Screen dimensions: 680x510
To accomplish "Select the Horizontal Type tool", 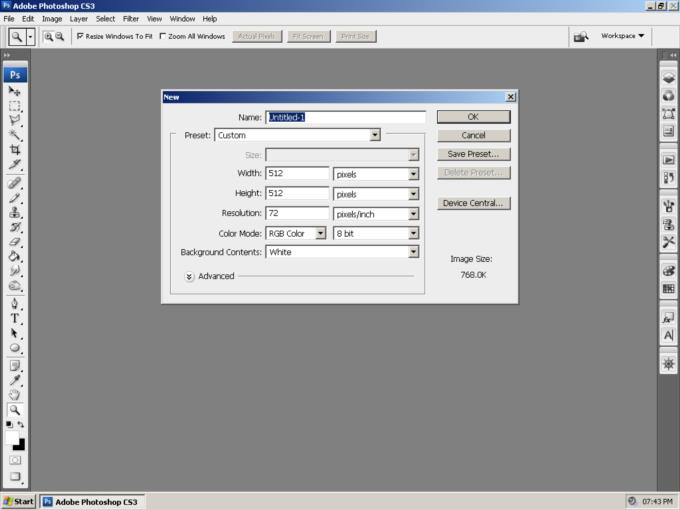I will (x=14, y=318).
